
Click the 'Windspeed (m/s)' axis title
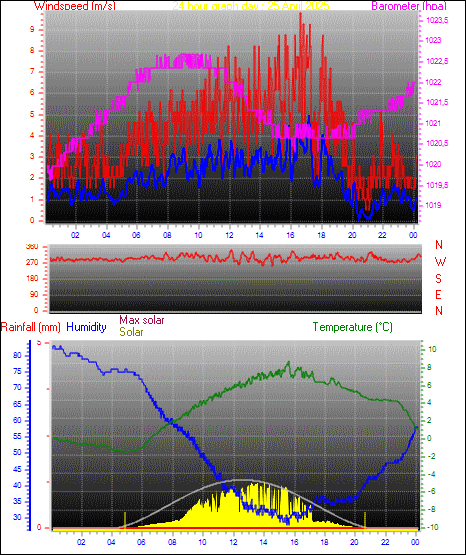click(x=75, y=6)
